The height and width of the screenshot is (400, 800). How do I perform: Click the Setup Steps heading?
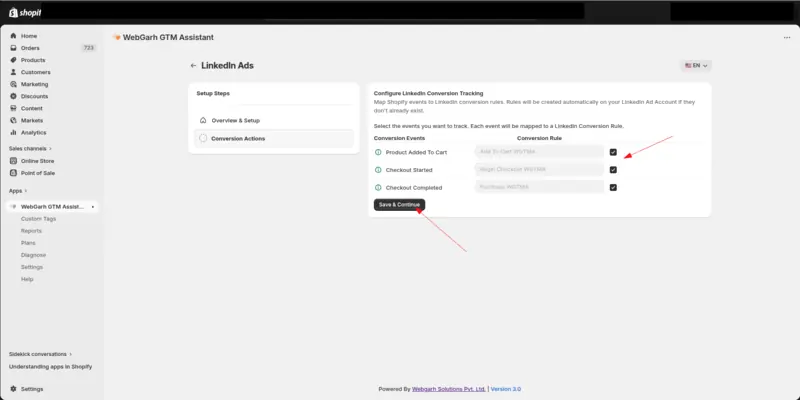click(213, 94)
